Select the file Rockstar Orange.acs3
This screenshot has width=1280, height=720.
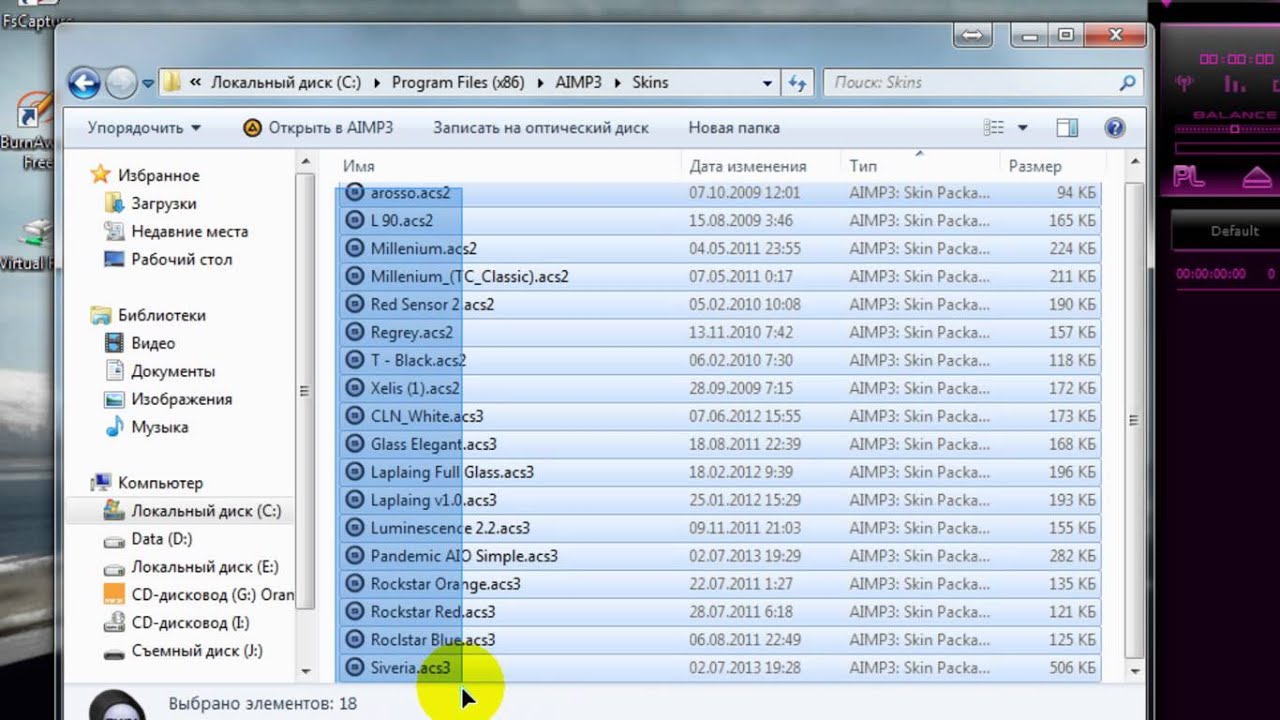tap(719, 584)
